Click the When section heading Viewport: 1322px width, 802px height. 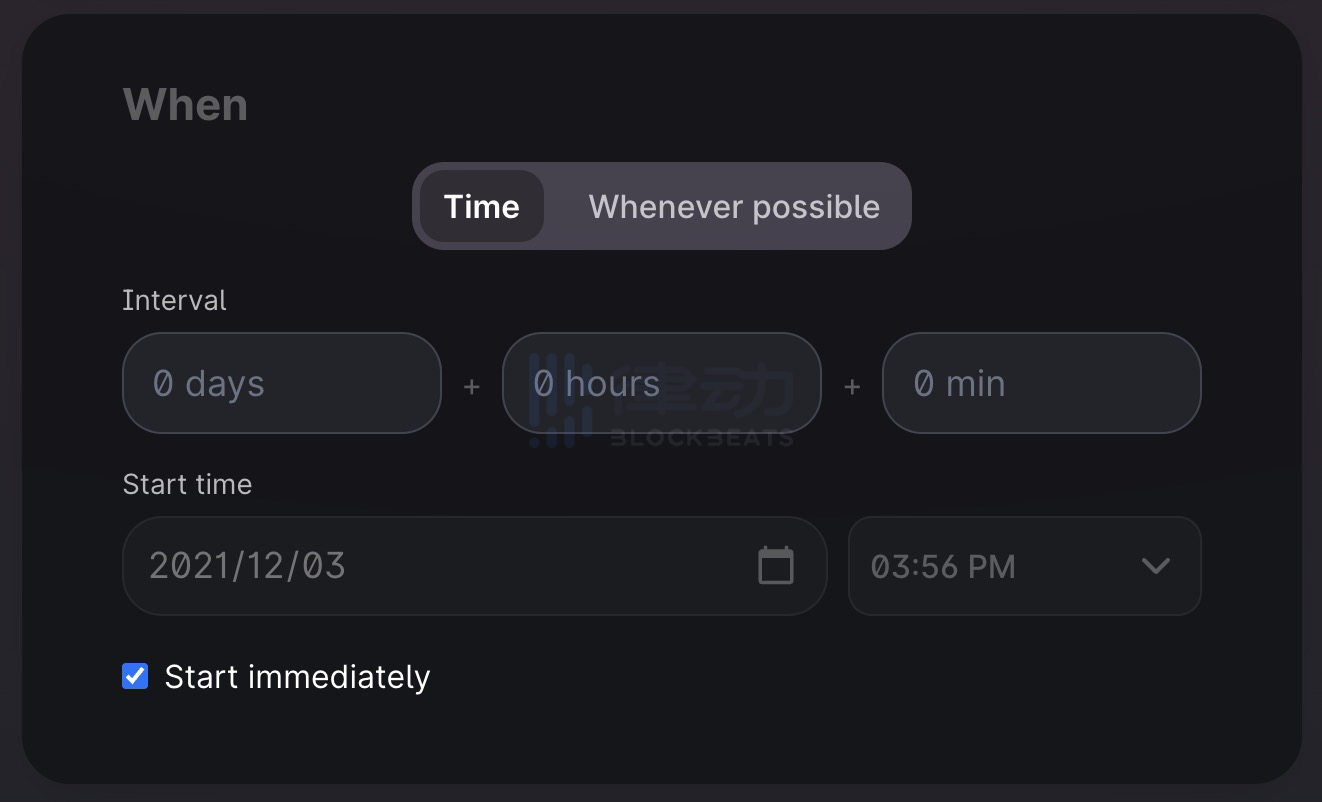tap(185, 105)
